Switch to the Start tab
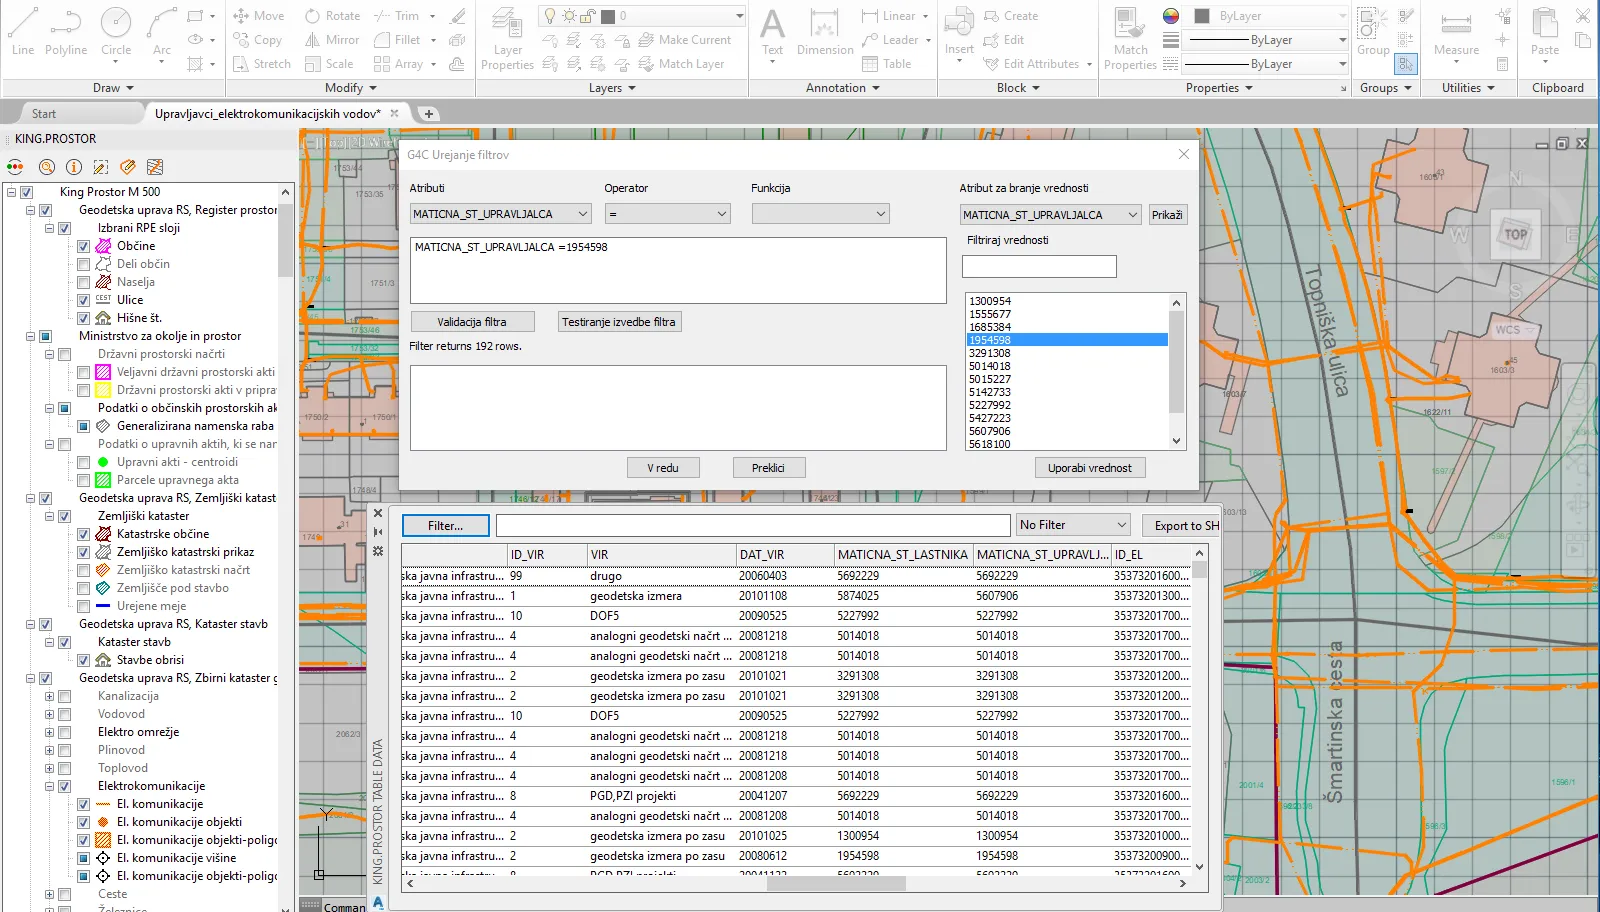Viewport: 1600px width, 912px height. [44, 114]
